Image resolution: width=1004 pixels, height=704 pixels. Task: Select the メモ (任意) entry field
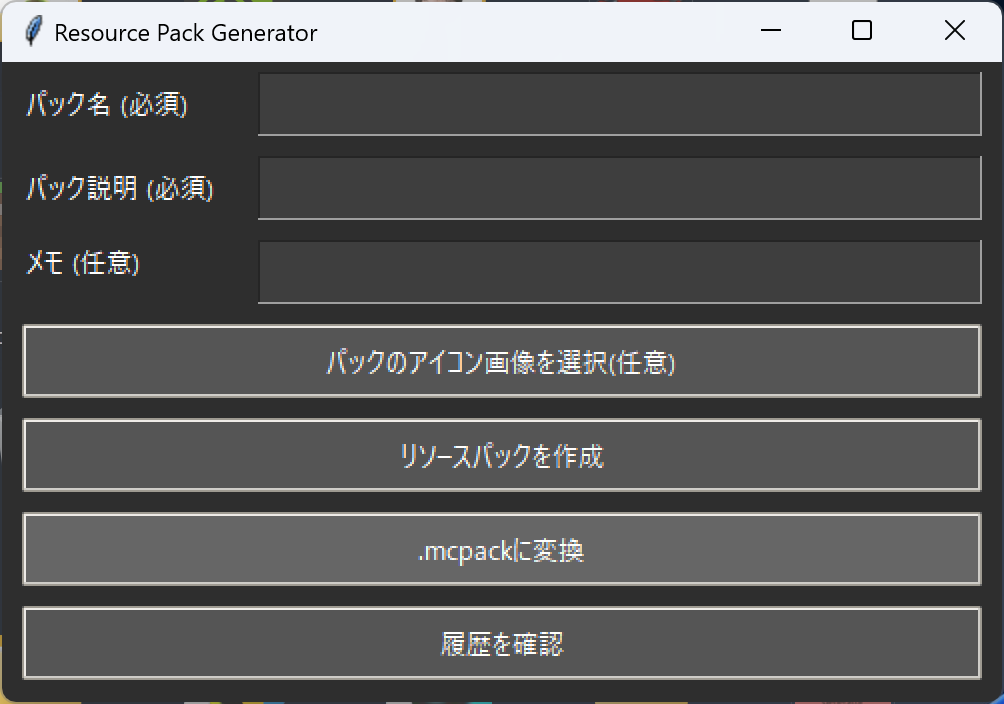pyautogui.click(x=619, y=272)
